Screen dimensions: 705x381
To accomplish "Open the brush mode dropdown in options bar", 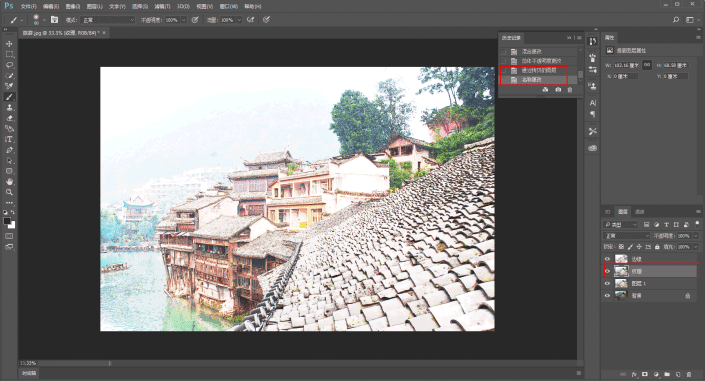I will [x=108, y=20].
